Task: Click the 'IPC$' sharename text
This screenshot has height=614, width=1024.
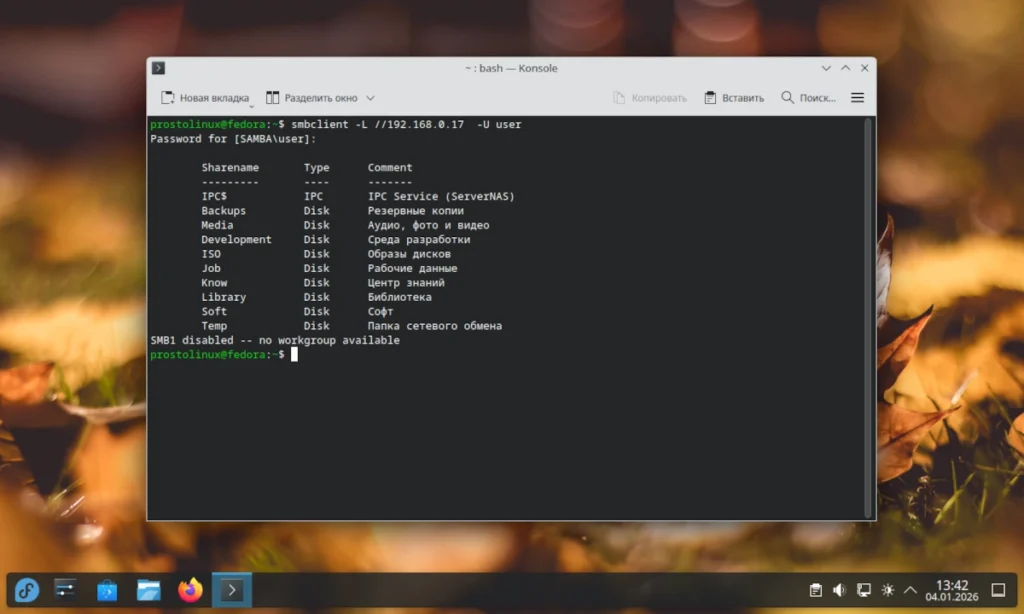Action: (x=214, y=197)
